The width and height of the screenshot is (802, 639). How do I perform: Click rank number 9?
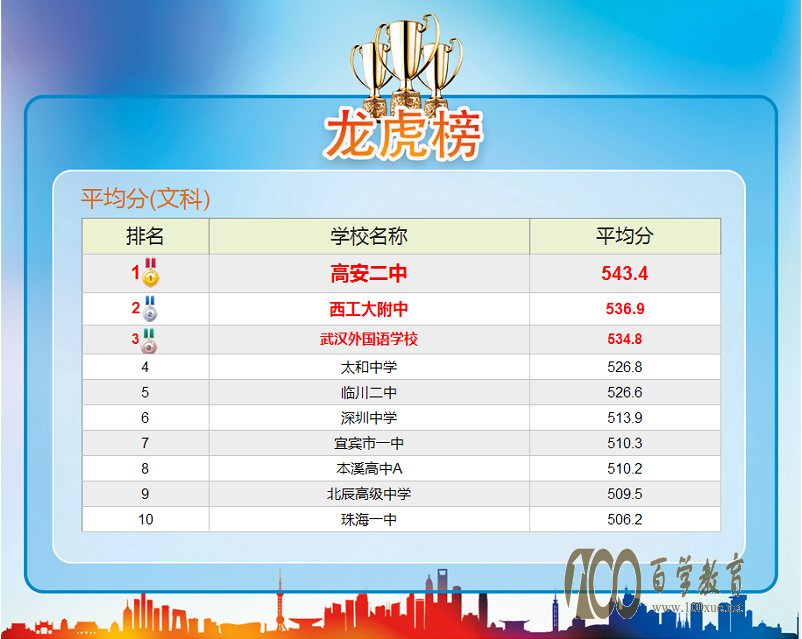pyautogui.click(x=145, y=494)
